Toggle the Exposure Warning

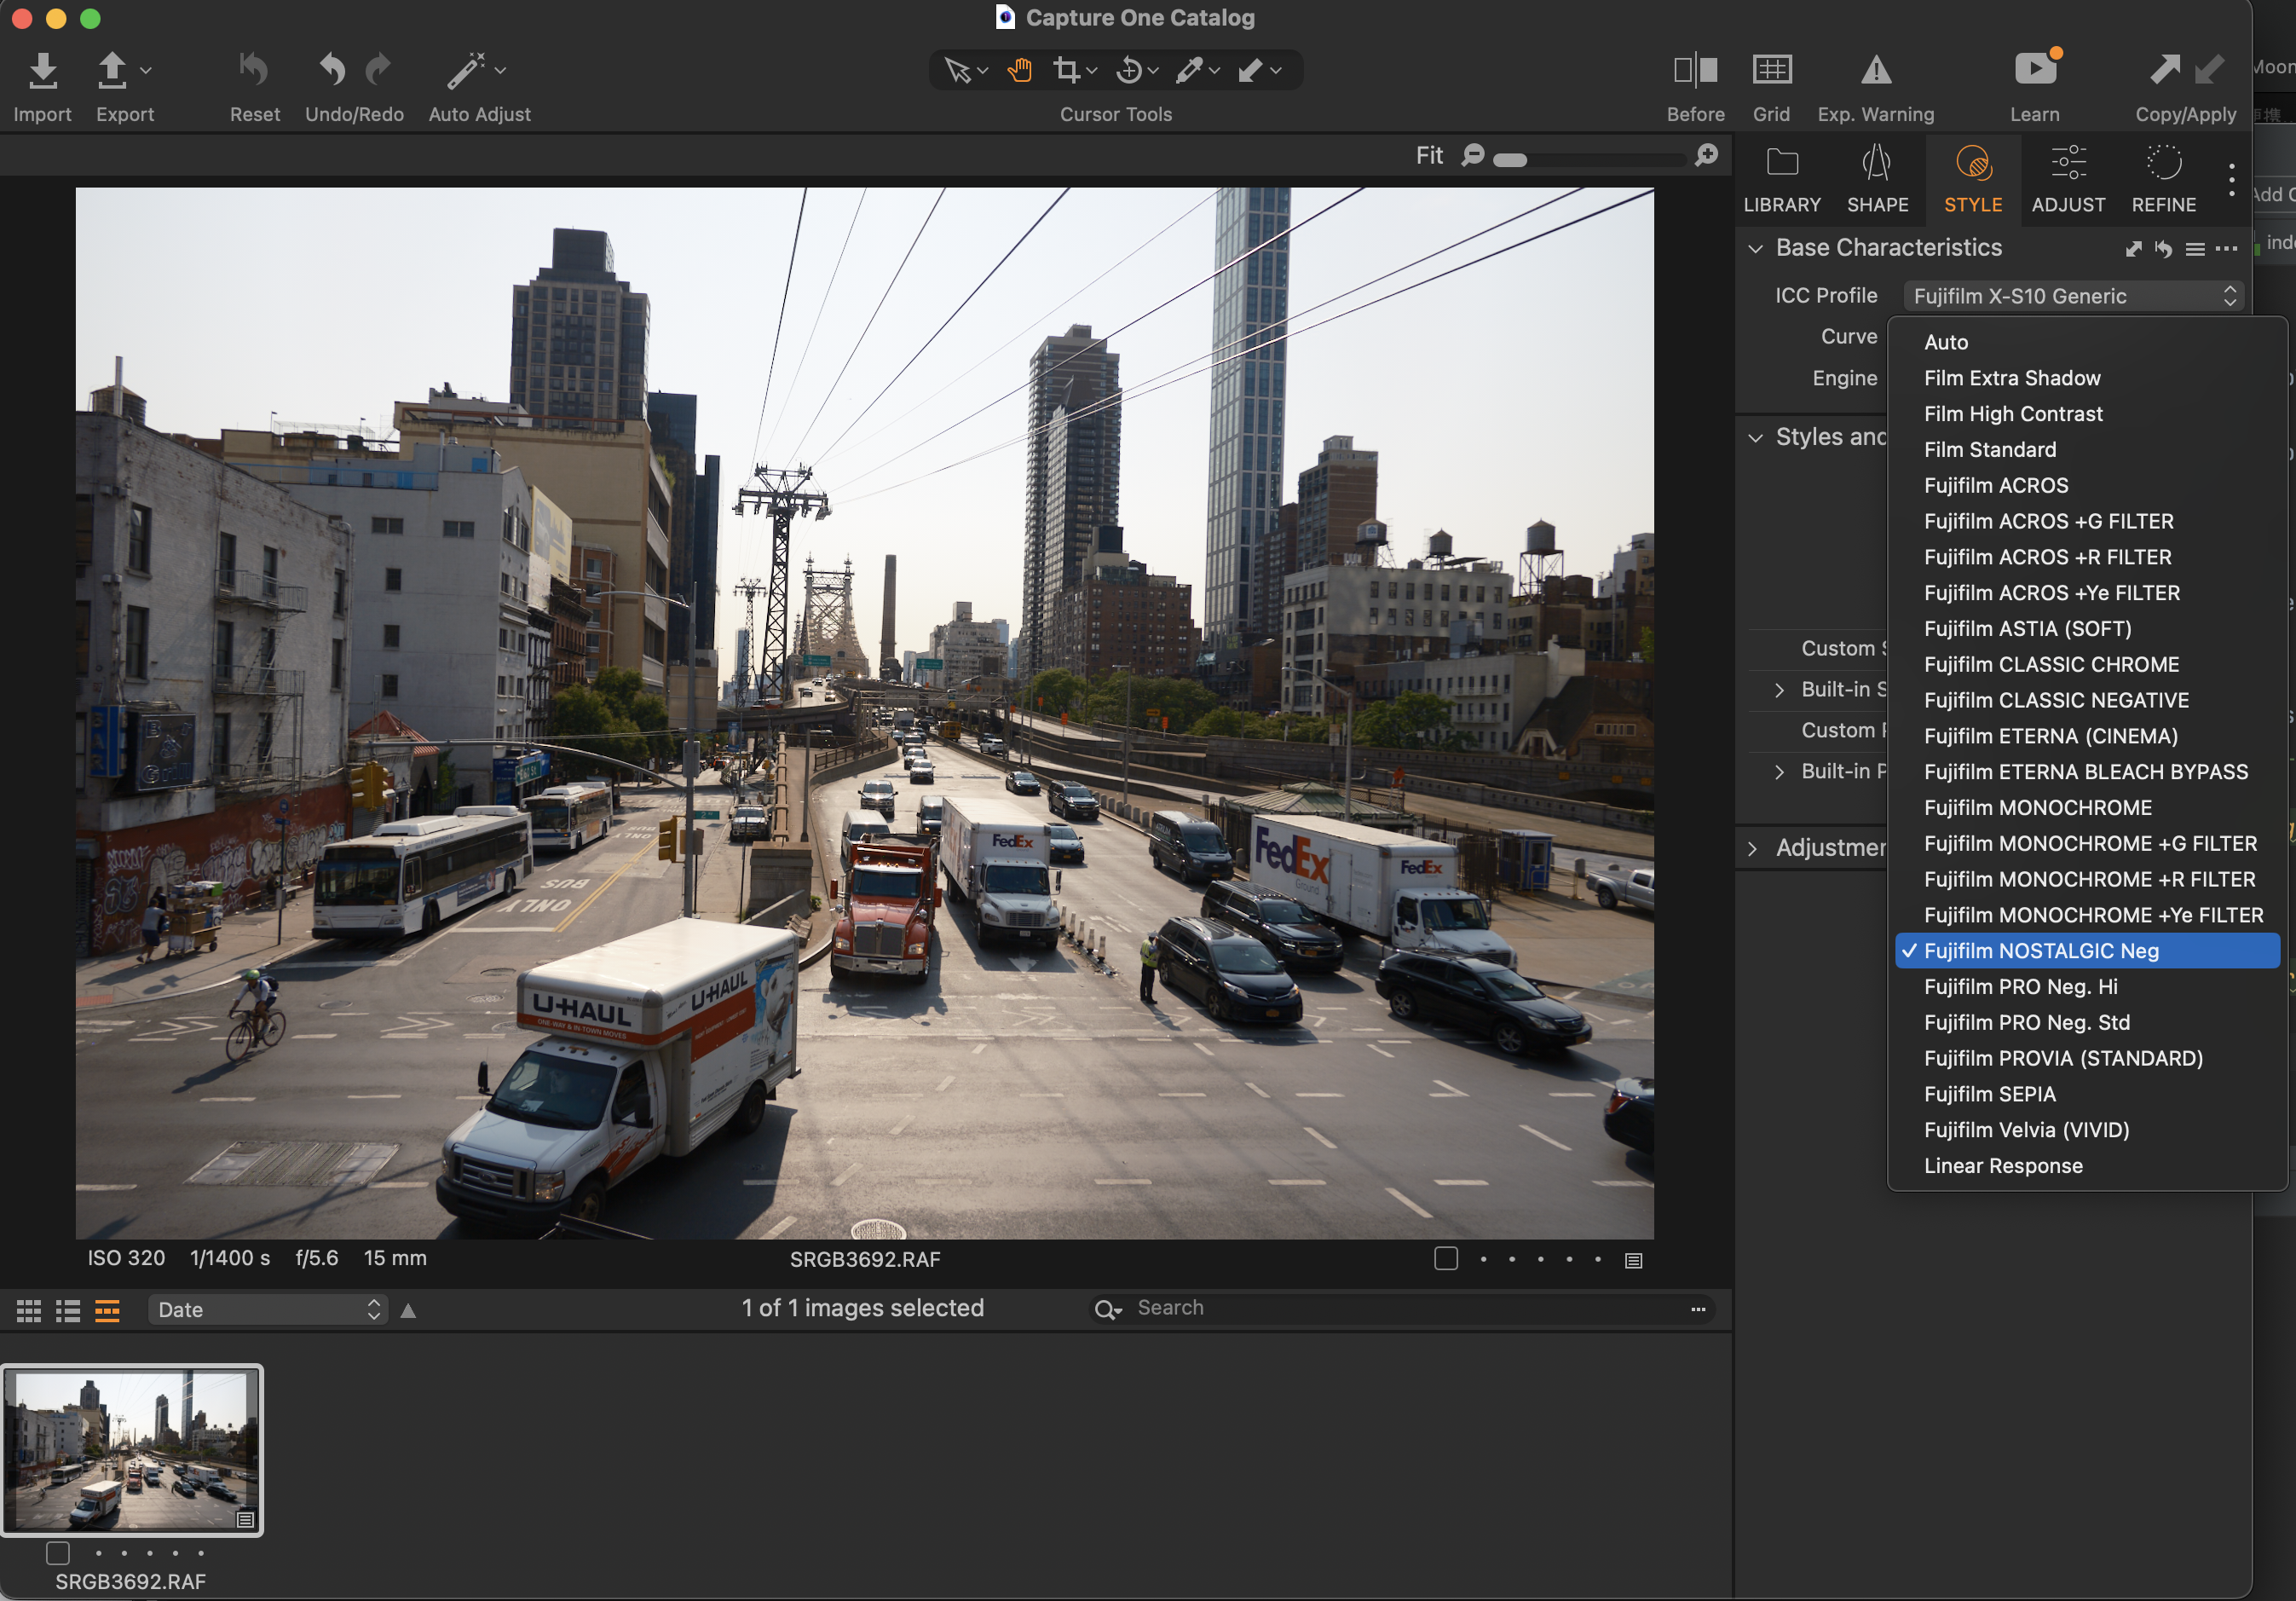click(1876, 70)
